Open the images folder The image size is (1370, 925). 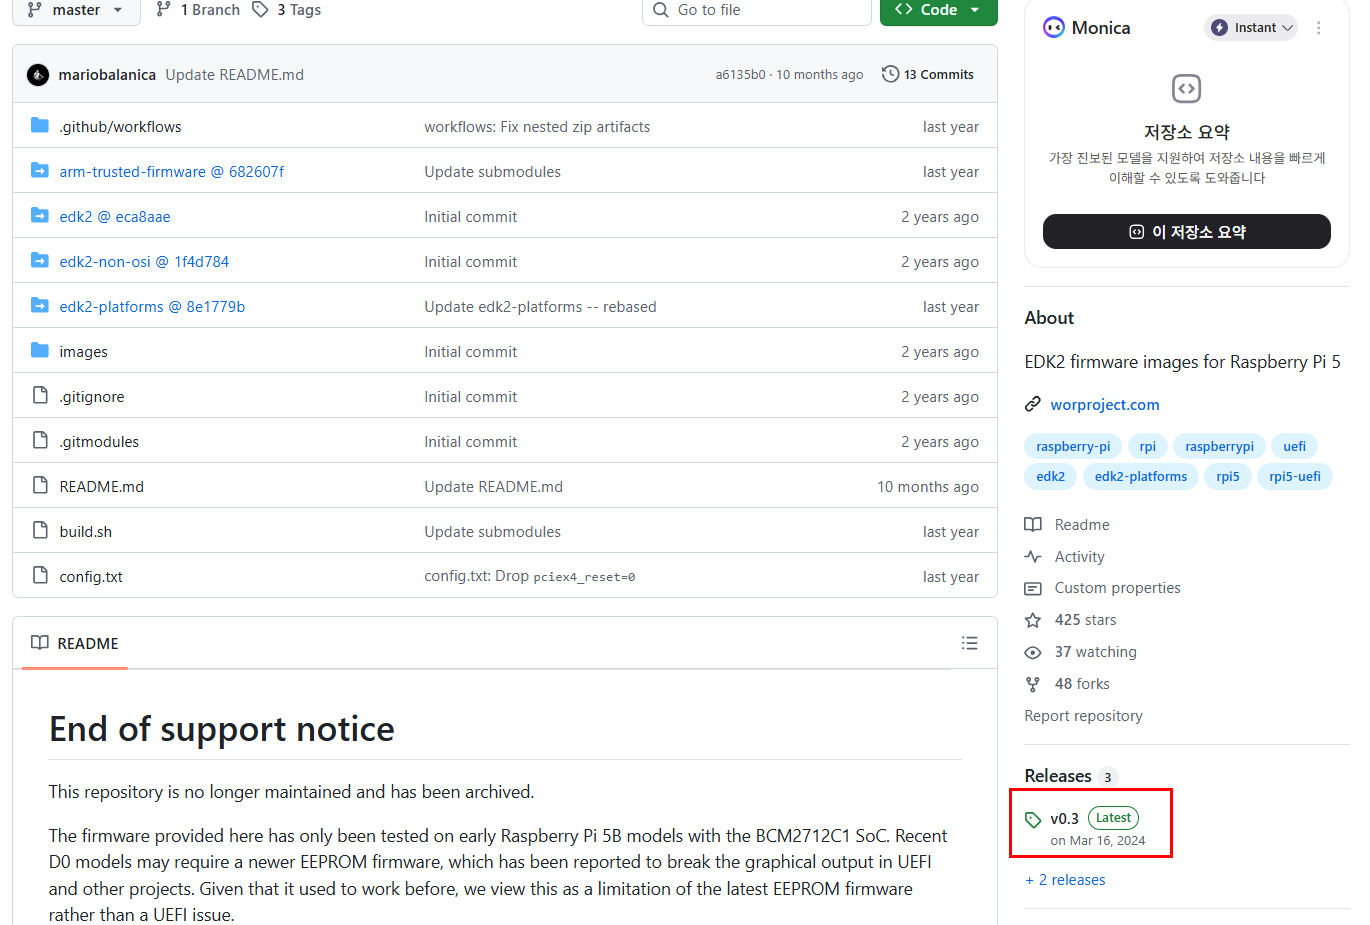pos(83,352)
